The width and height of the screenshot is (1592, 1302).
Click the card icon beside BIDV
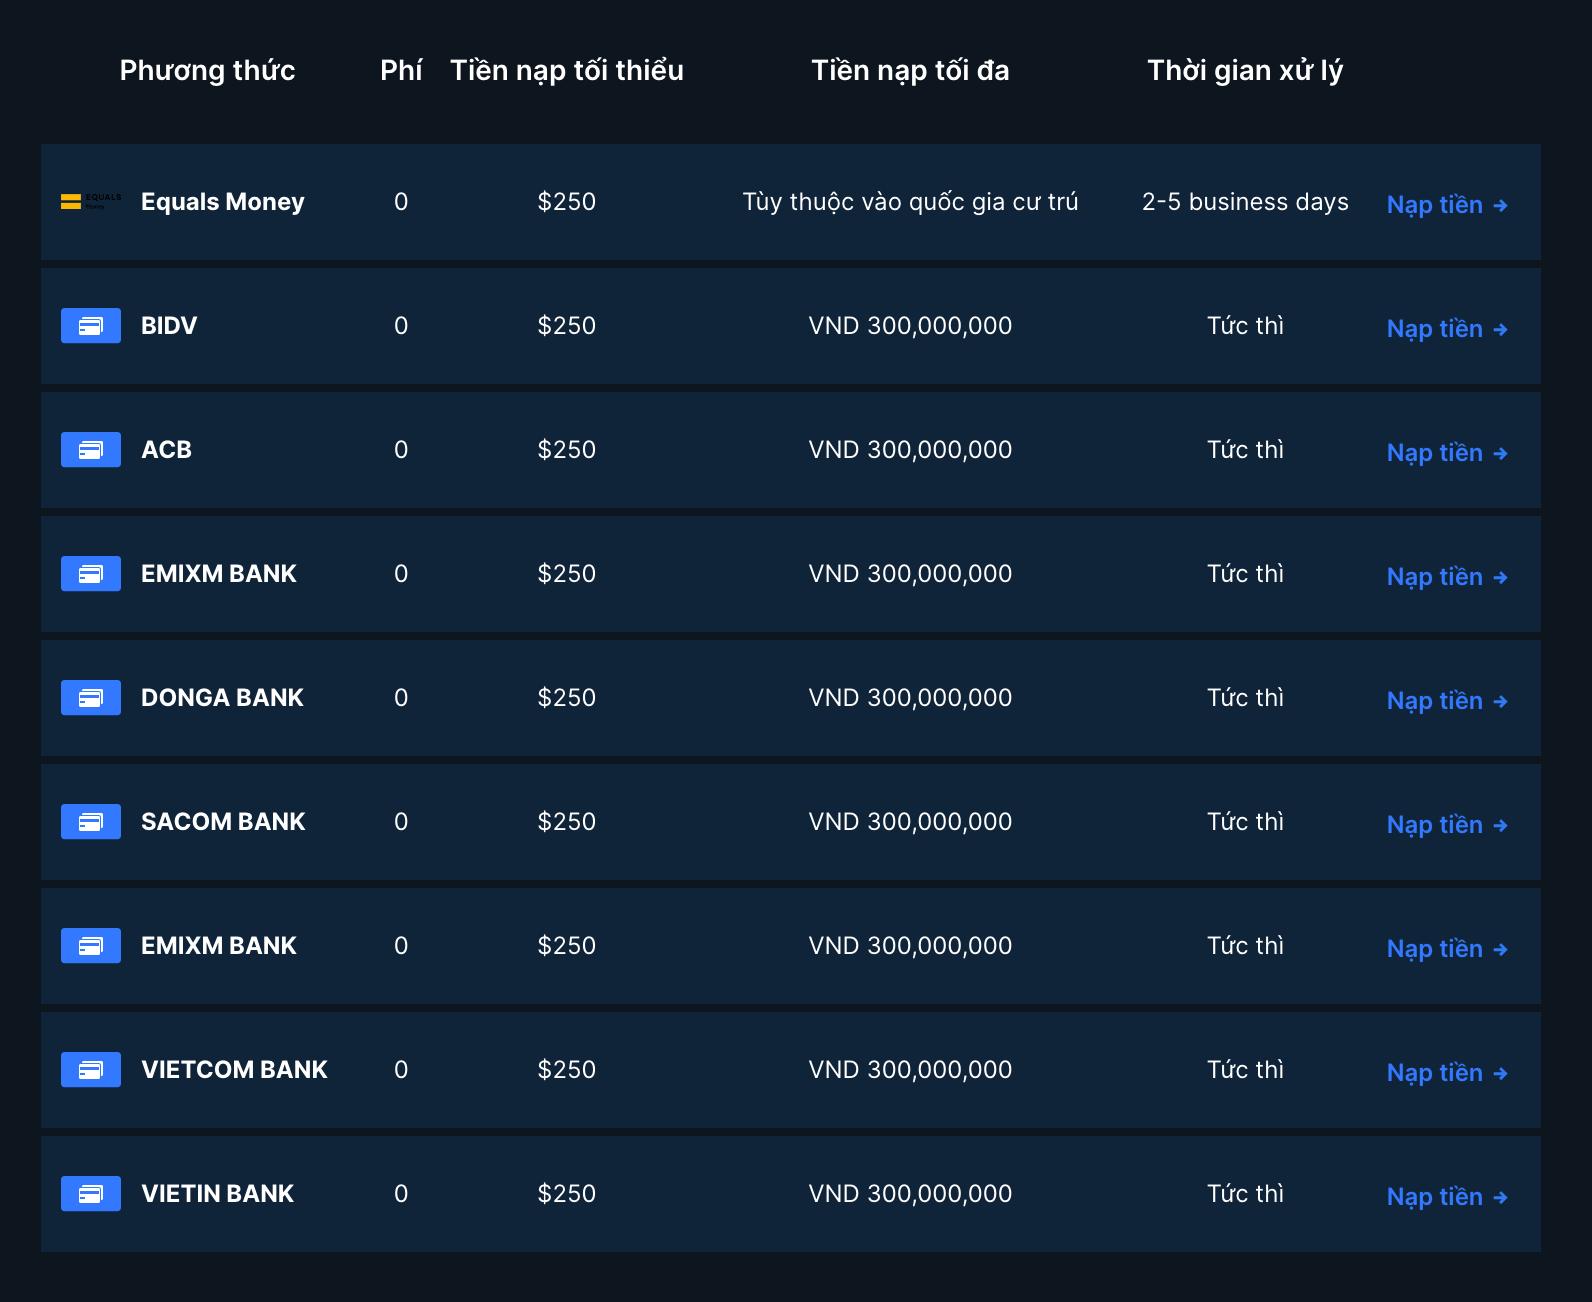coord(90,326)
